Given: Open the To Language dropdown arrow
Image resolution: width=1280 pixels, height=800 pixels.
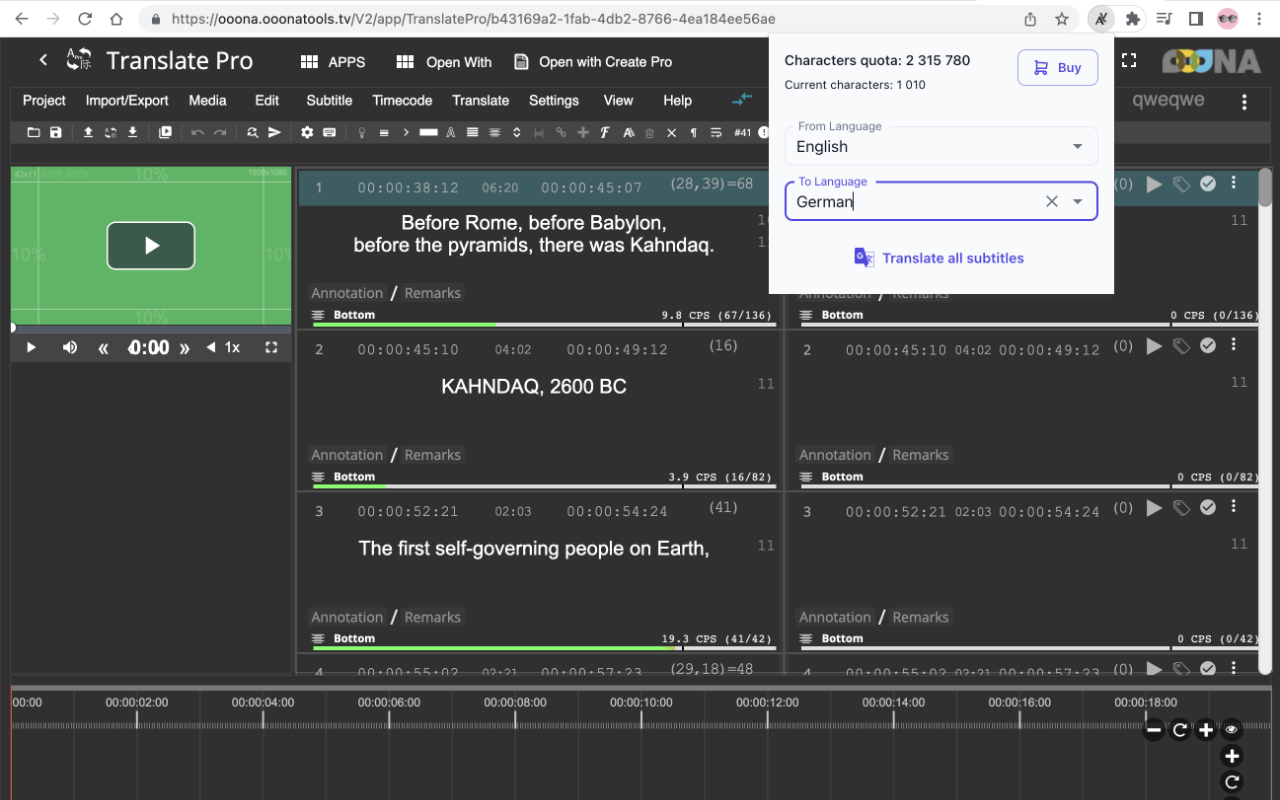Looking at the screenshot, I should [x=1078, y=201].
